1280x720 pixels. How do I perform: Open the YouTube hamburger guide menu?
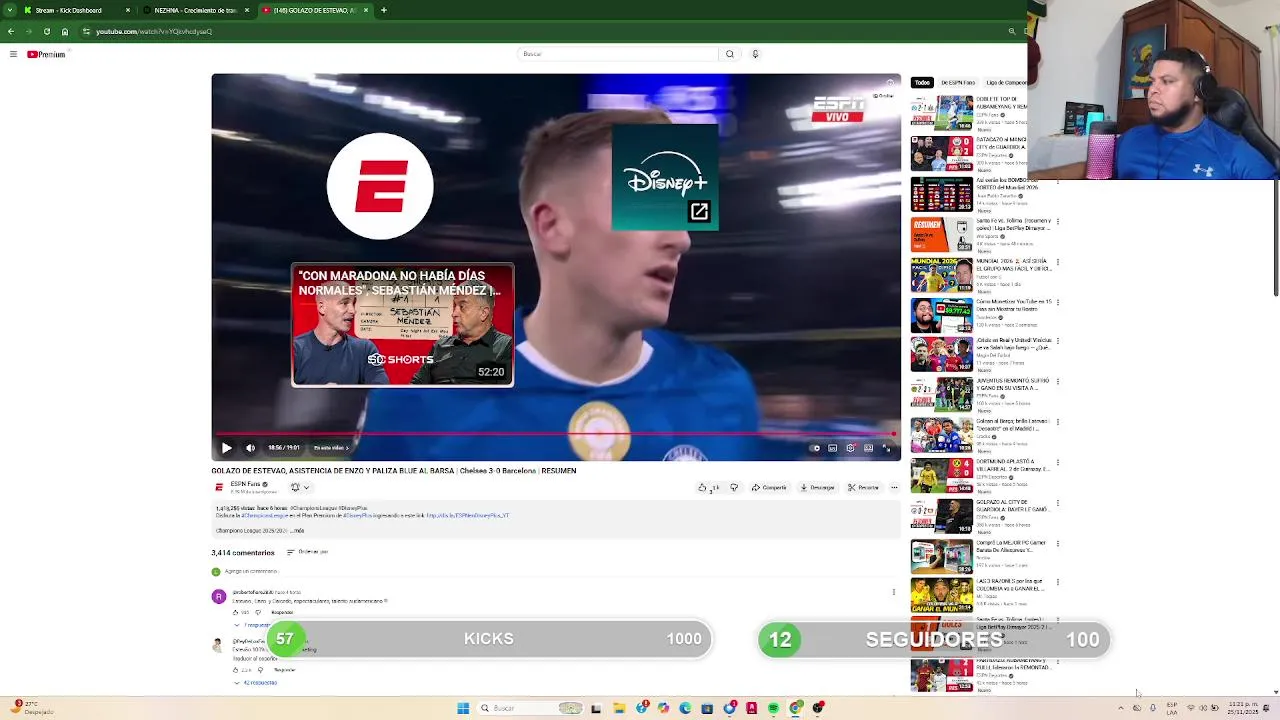coord(13,54)
